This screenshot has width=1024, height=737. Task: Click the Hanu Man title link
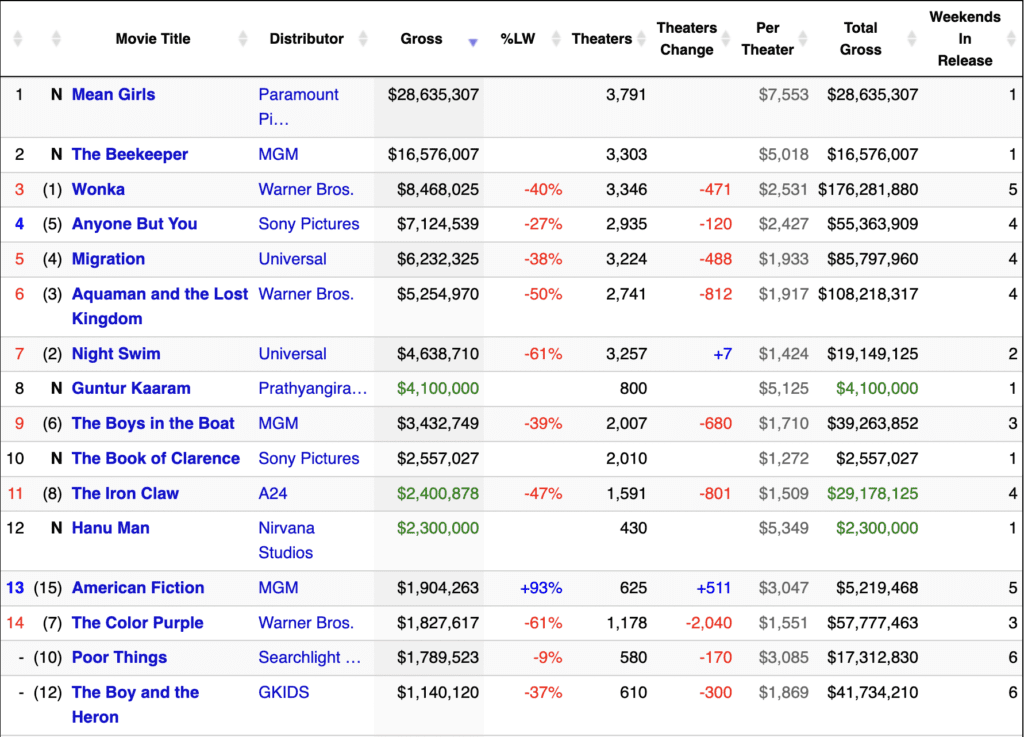110,528
